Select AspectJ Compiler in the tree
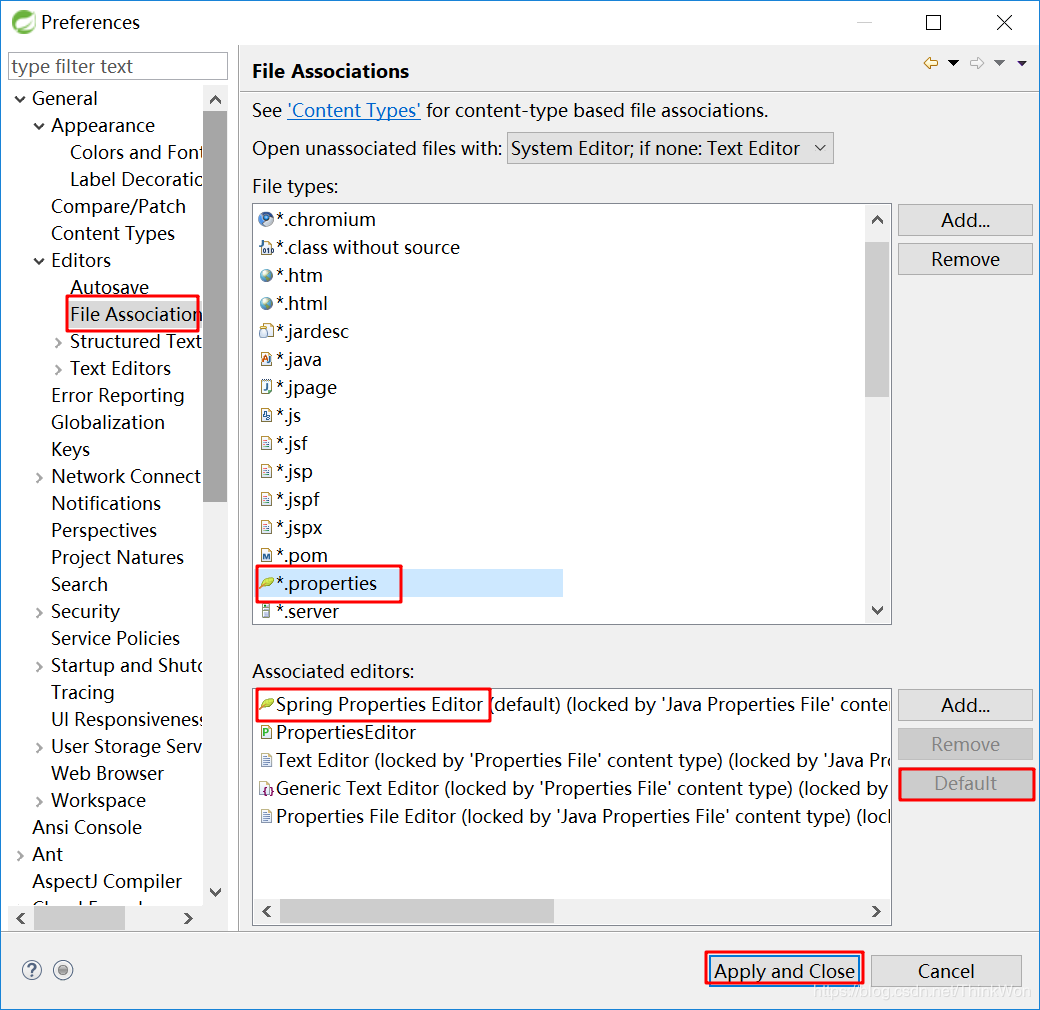Screen dimensions: 1040x1010 click(107, 881)
